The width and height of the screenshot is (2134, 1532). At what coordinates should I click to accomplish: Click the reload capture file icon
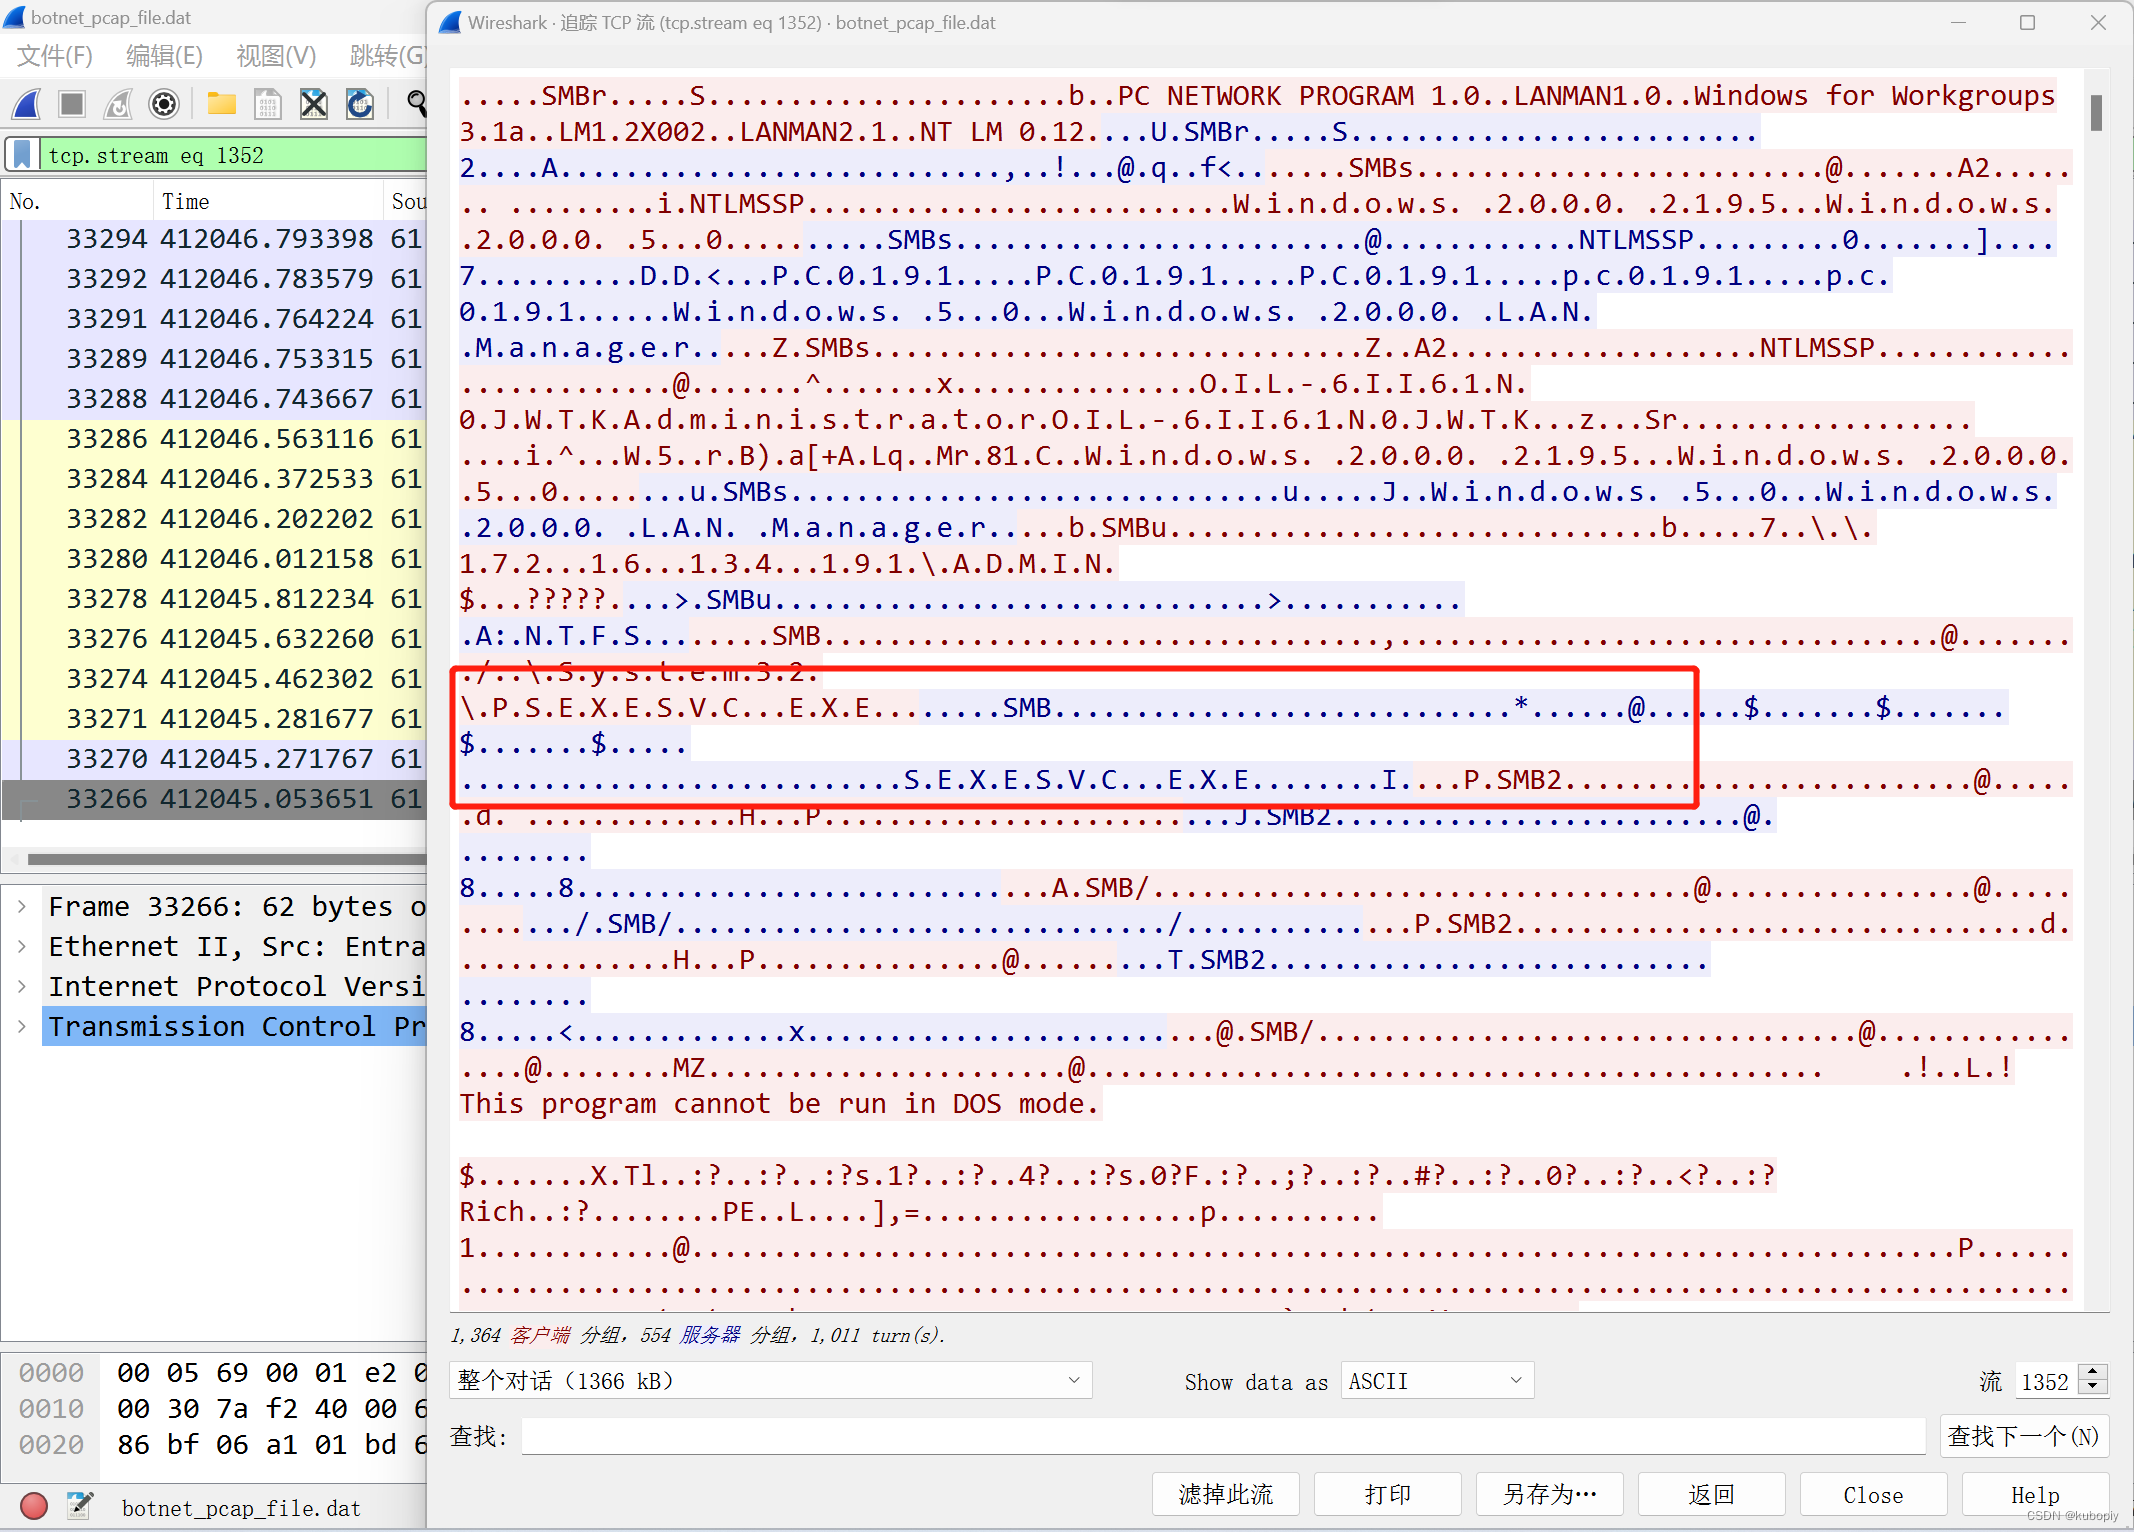[x=360, y=104]
